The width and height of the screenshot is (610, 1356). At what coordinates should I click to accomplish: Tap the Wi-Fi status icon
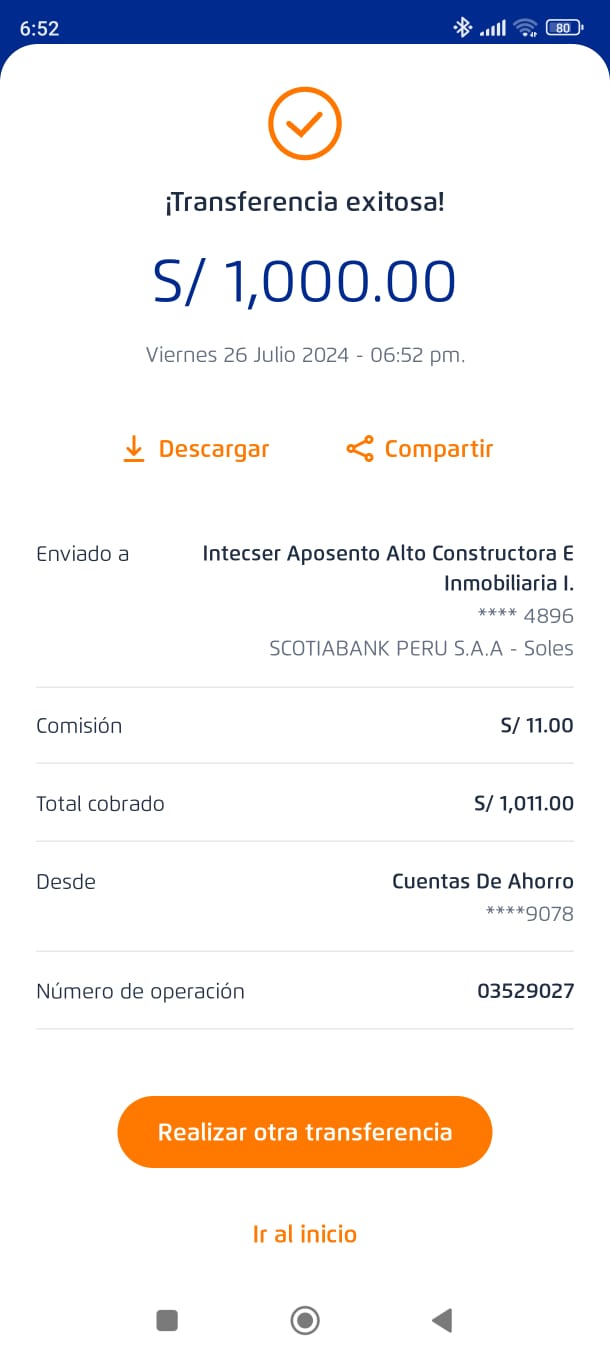[526, 28]
